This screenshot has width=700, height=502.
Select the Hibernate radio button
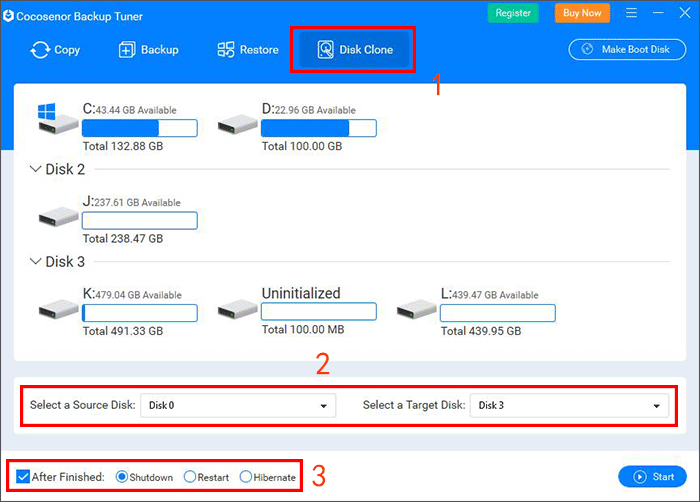coord(246,477)
